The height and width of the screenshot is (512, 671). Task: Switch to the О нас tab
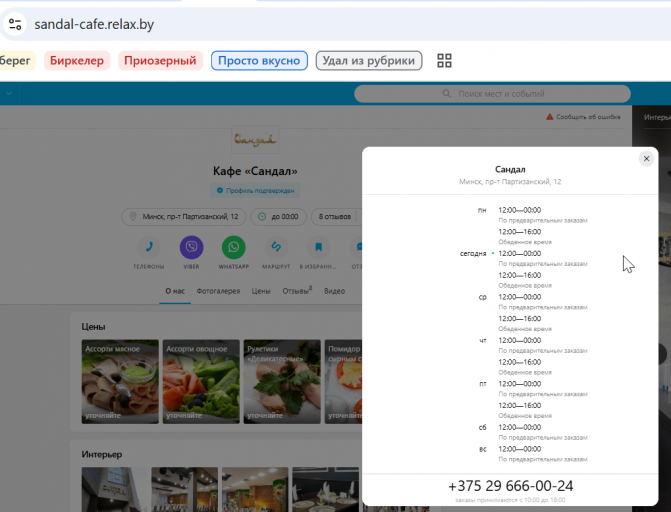[x=175, y=291]
